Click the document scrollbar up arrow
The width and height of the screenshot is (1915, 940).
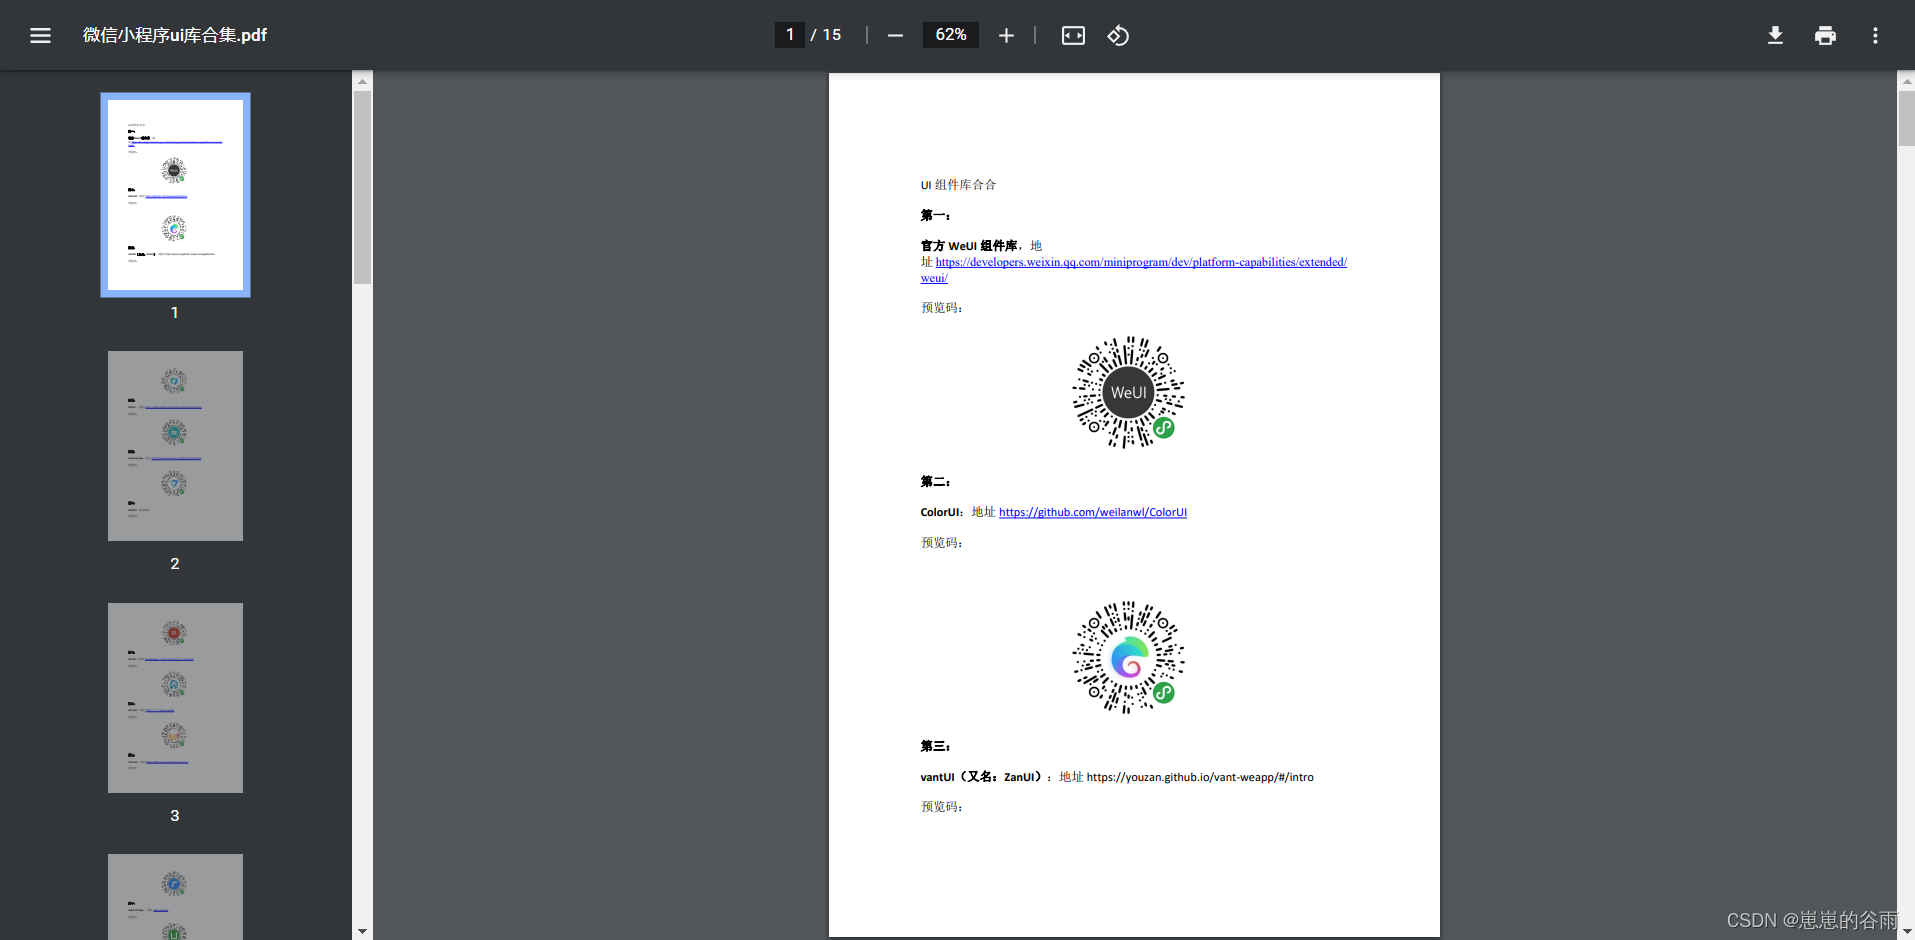tap(1906, 81)
